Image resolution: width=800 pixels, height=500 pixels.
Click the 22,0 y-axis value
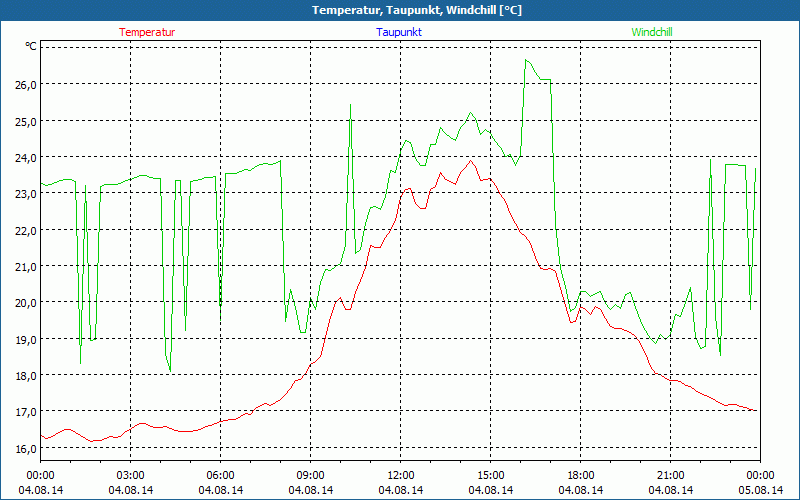click(25, 231)
